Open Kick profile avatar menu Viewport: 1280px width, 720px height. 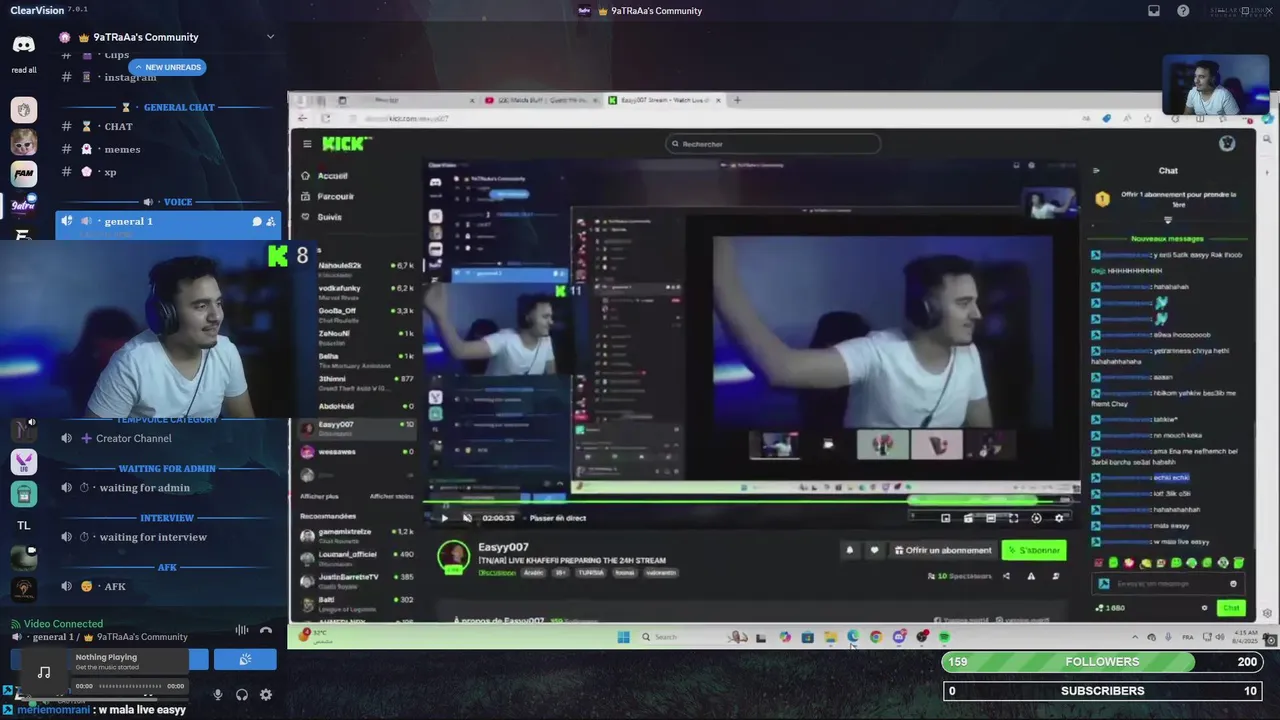click(x=1227, y=143)
